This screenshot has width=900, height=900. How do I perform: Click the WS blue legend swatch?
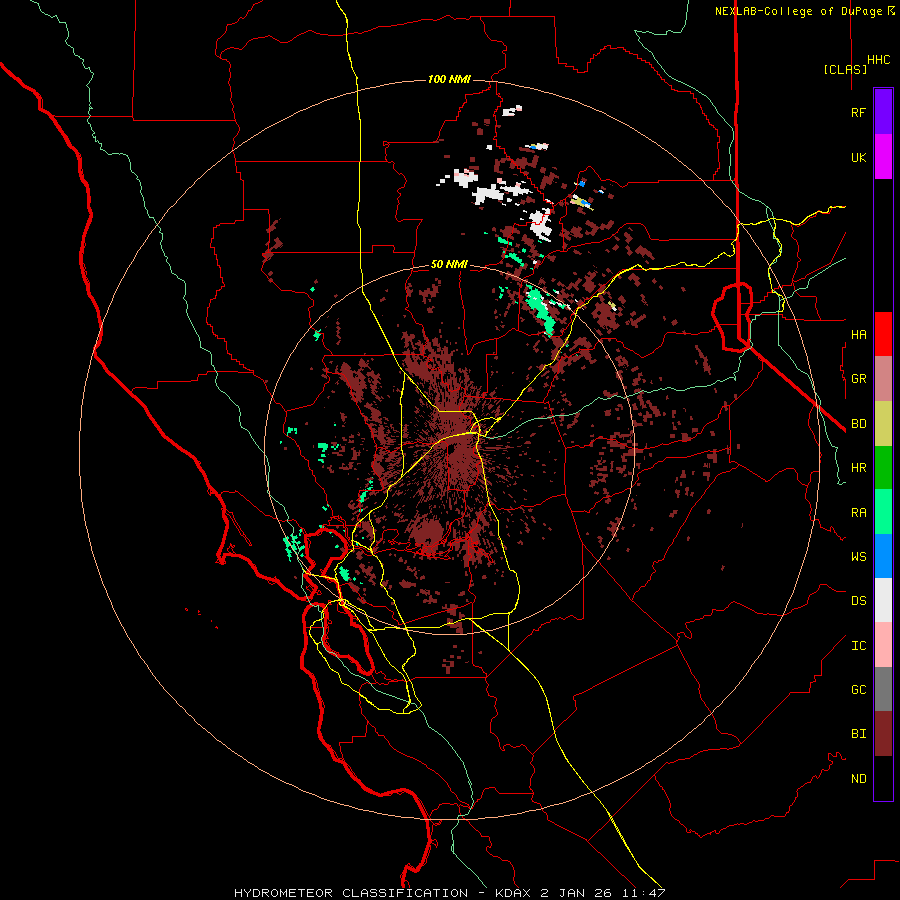pyautogui.click(x=883, y=556)
